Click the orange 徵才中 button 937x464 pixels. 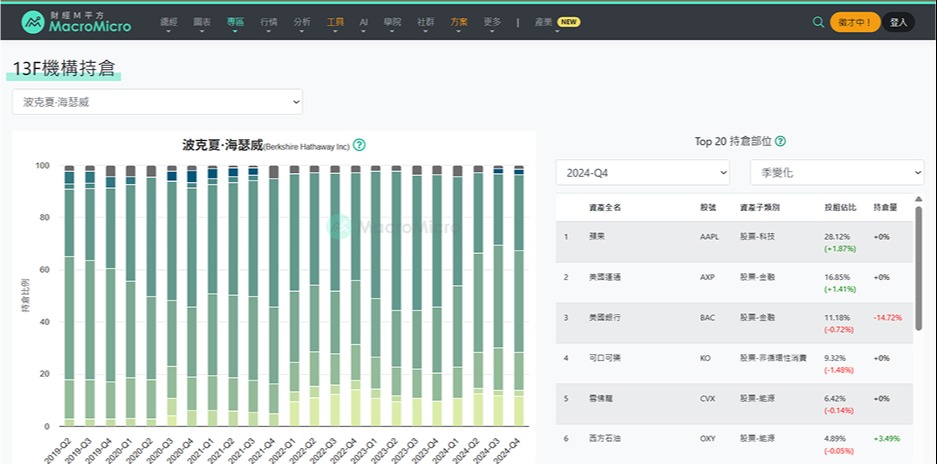pos(855,22)
